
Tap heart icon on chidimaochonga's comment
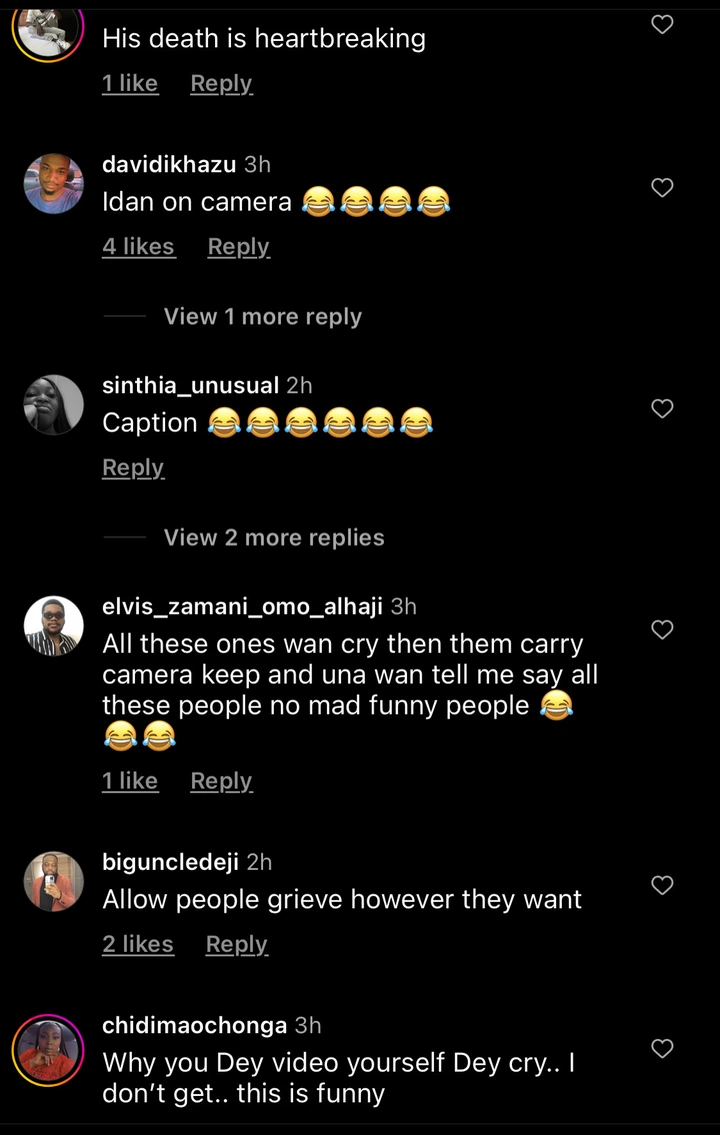[x=662, y=1048]
